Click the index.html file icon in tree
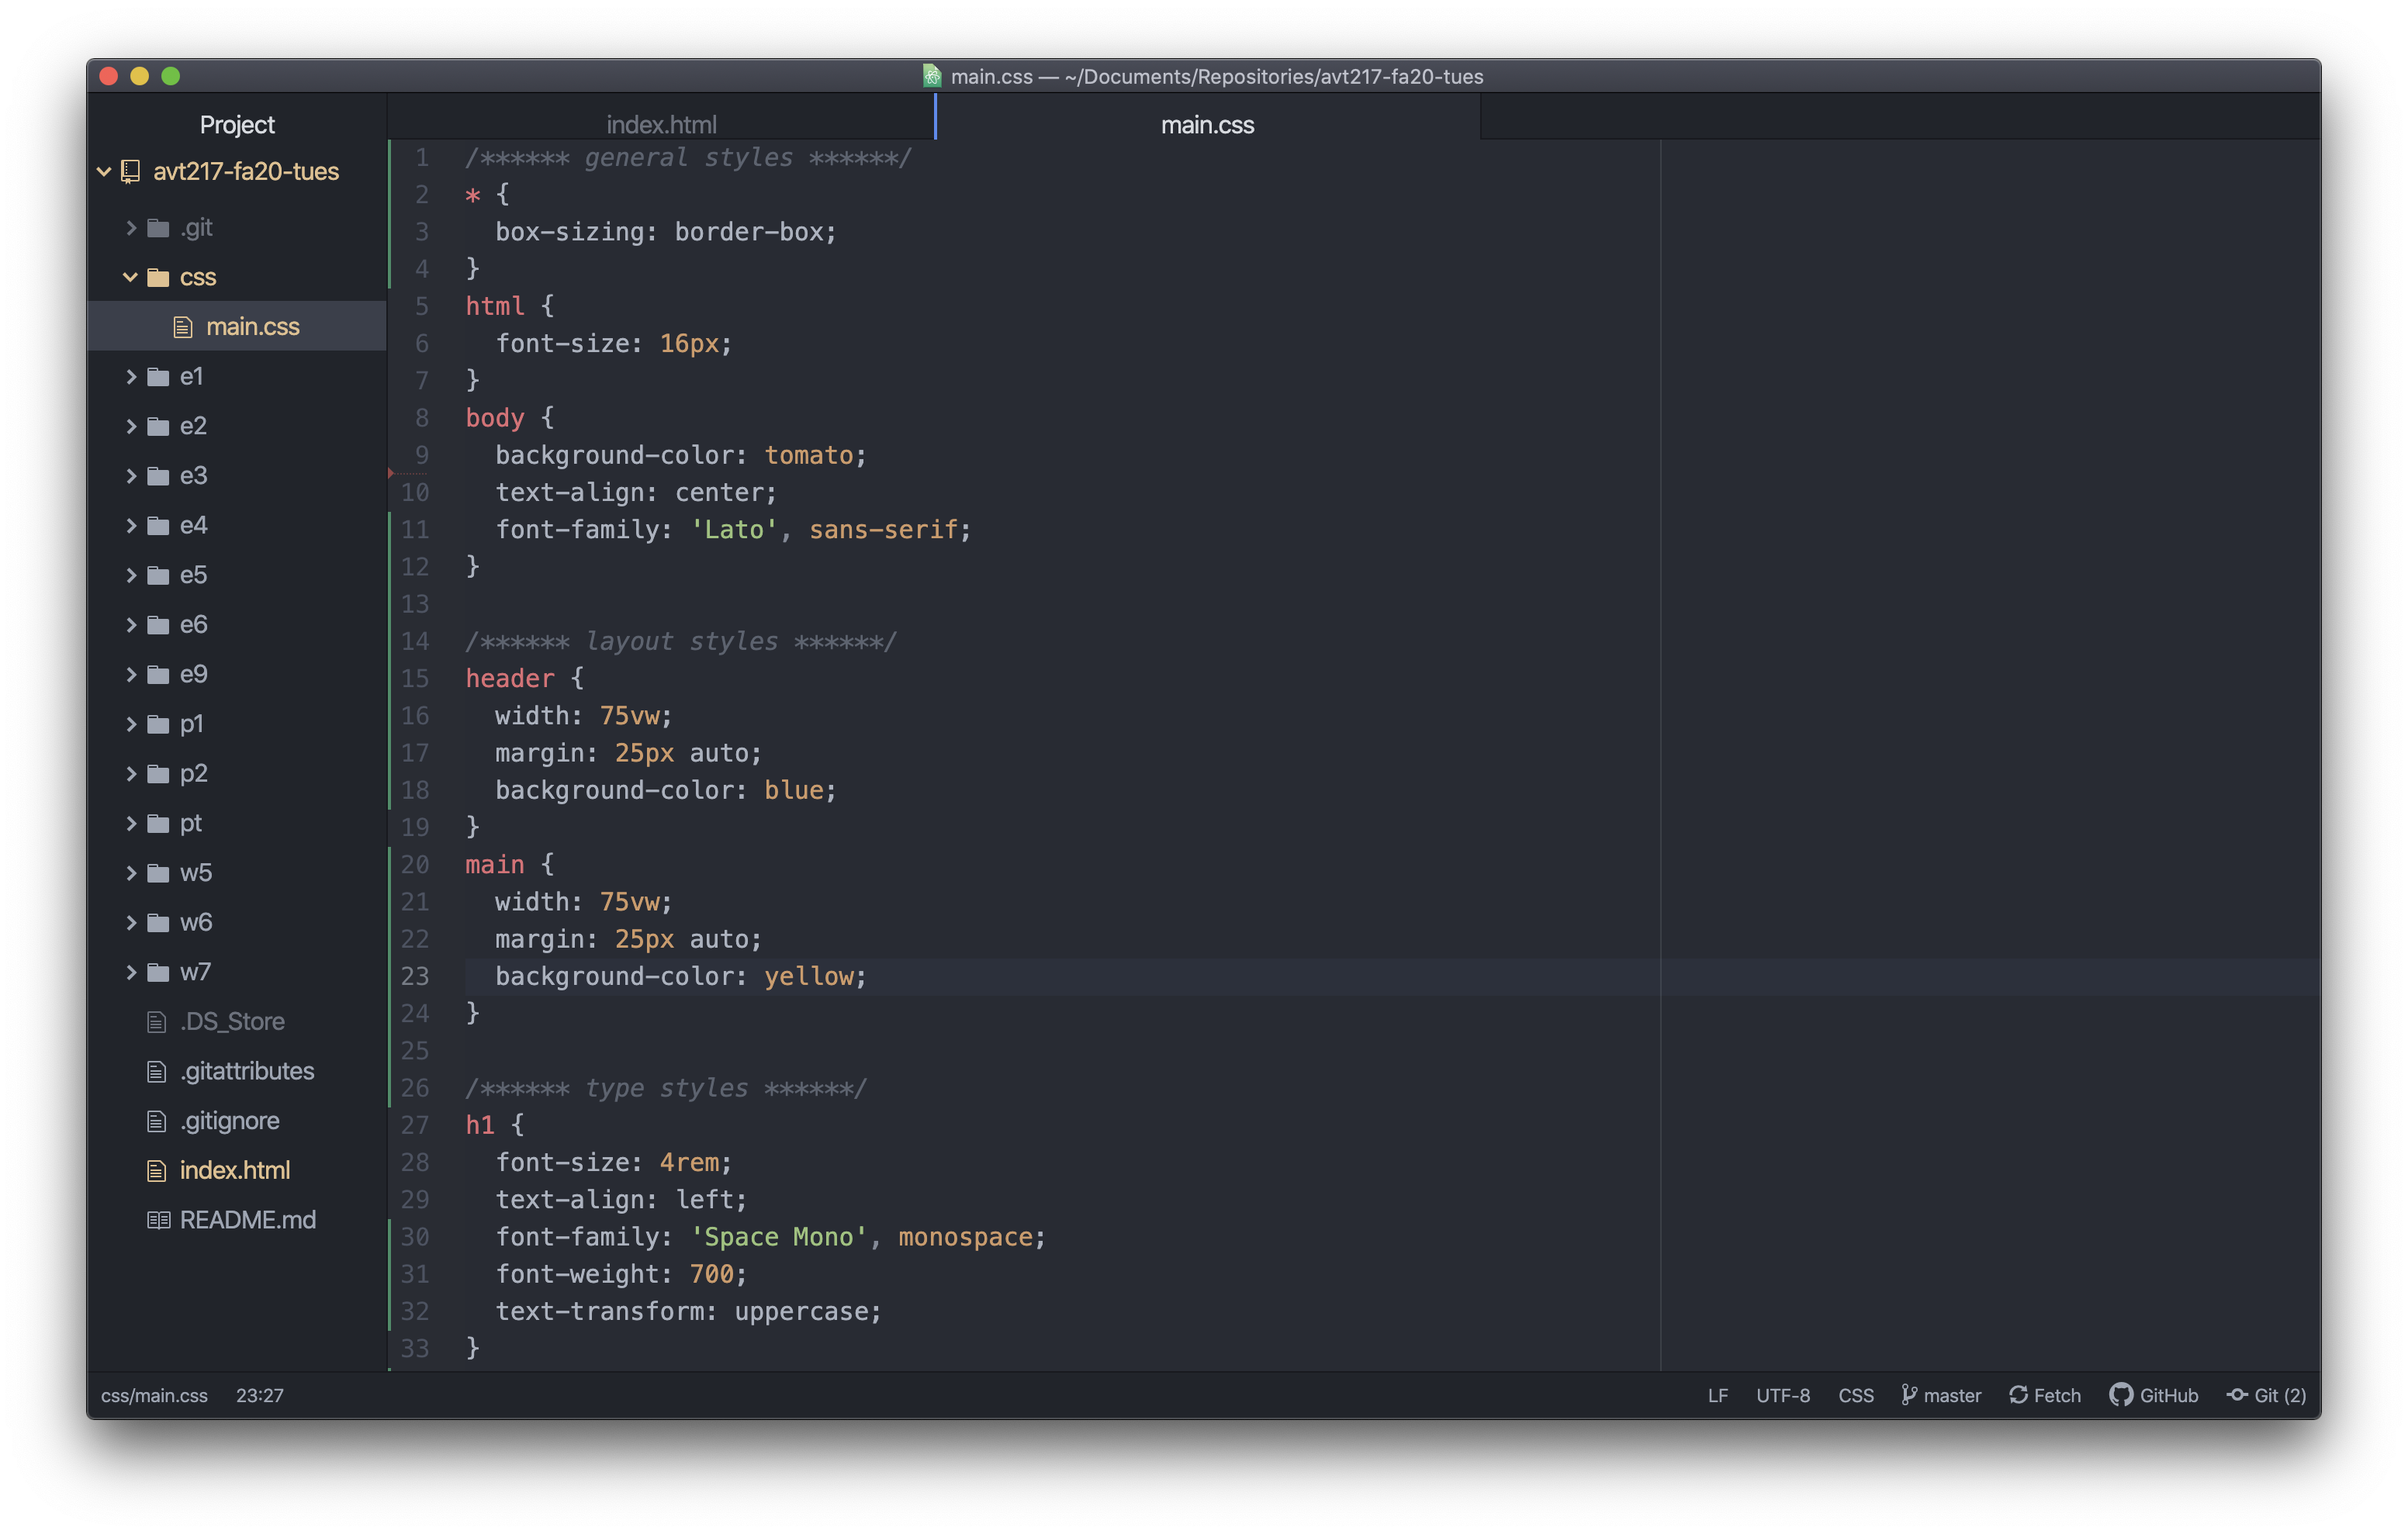 point(157,1171)
